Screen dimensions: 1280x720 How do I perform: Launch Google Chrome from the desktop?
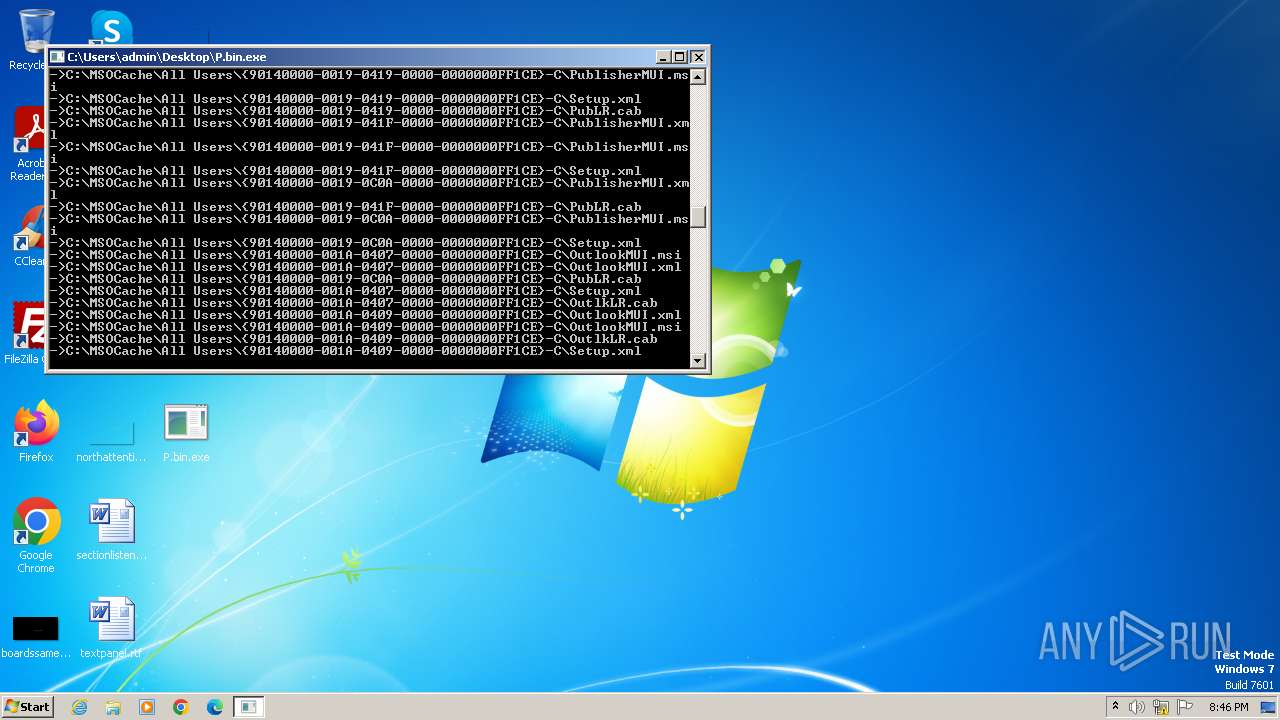pos(36,536)
